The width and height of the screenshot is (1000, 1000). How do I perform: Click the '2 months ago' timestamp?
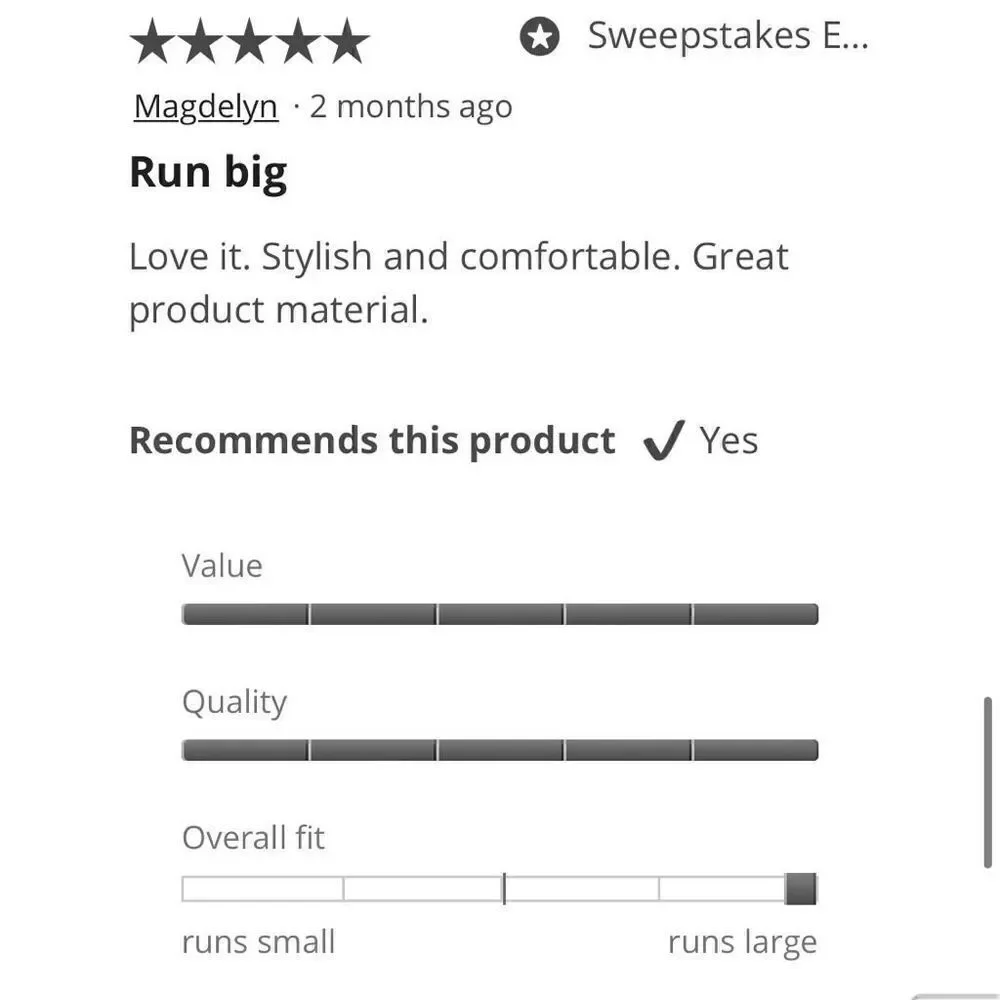pos(411,107)
